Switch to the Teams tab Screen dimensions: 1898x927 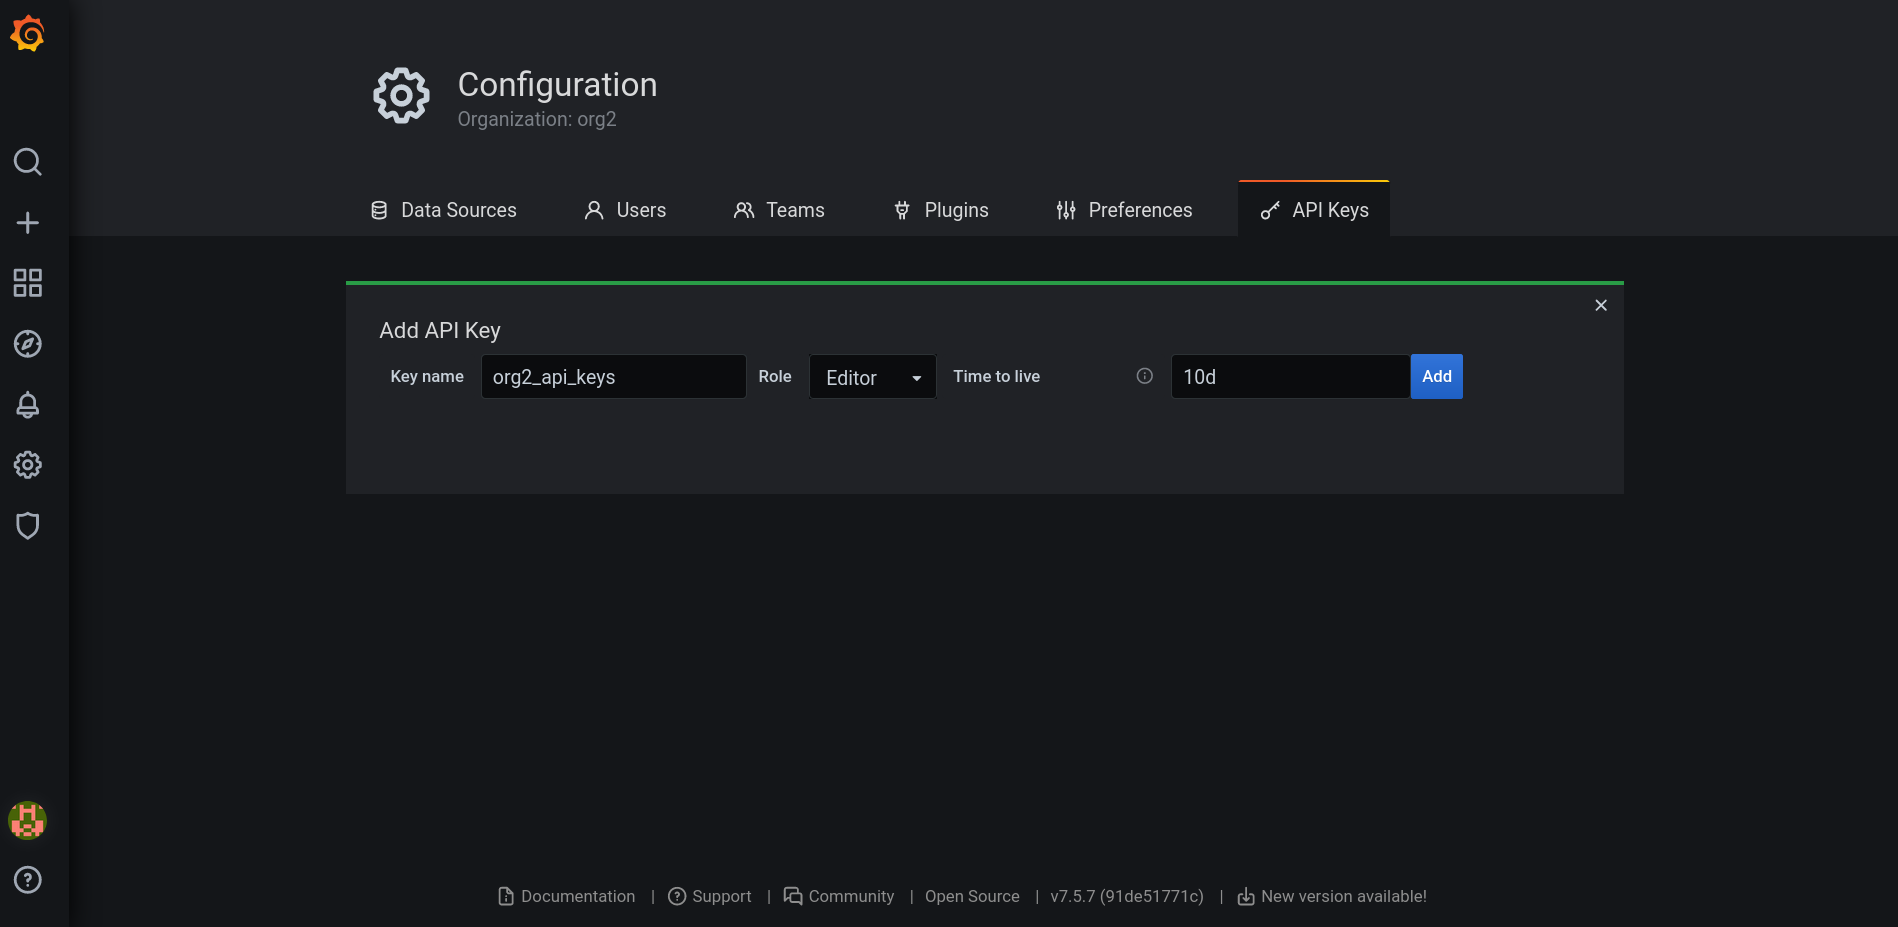[x=779, y=210]
